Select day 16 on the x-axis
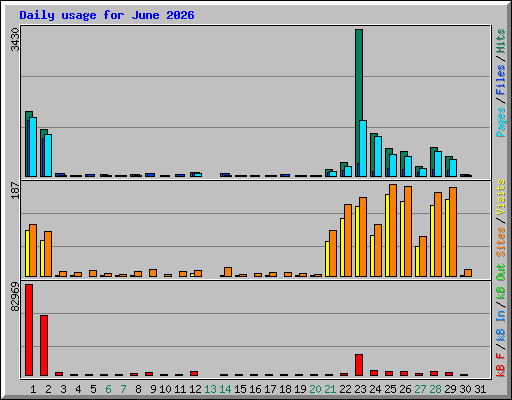The image size is (512, 400). [x=255, y=389]
